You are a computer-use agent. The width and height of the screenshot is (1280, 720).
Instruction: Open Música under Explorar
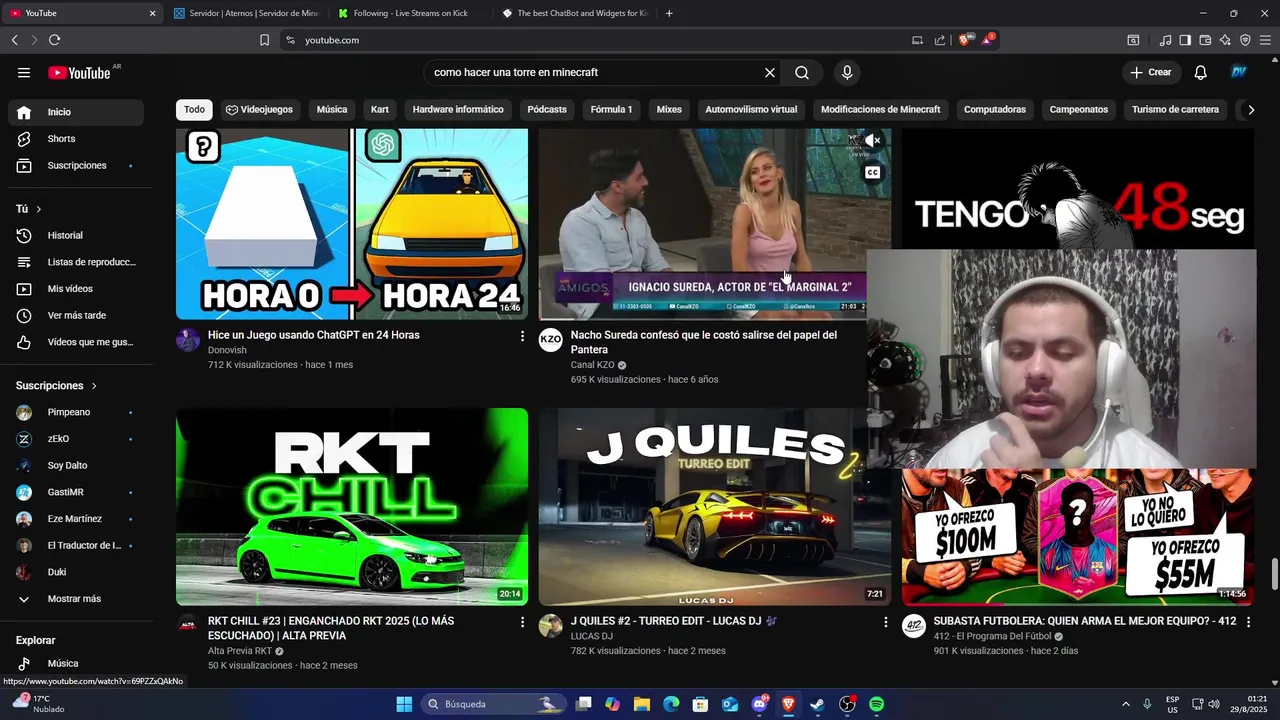[x=76, y=663]
